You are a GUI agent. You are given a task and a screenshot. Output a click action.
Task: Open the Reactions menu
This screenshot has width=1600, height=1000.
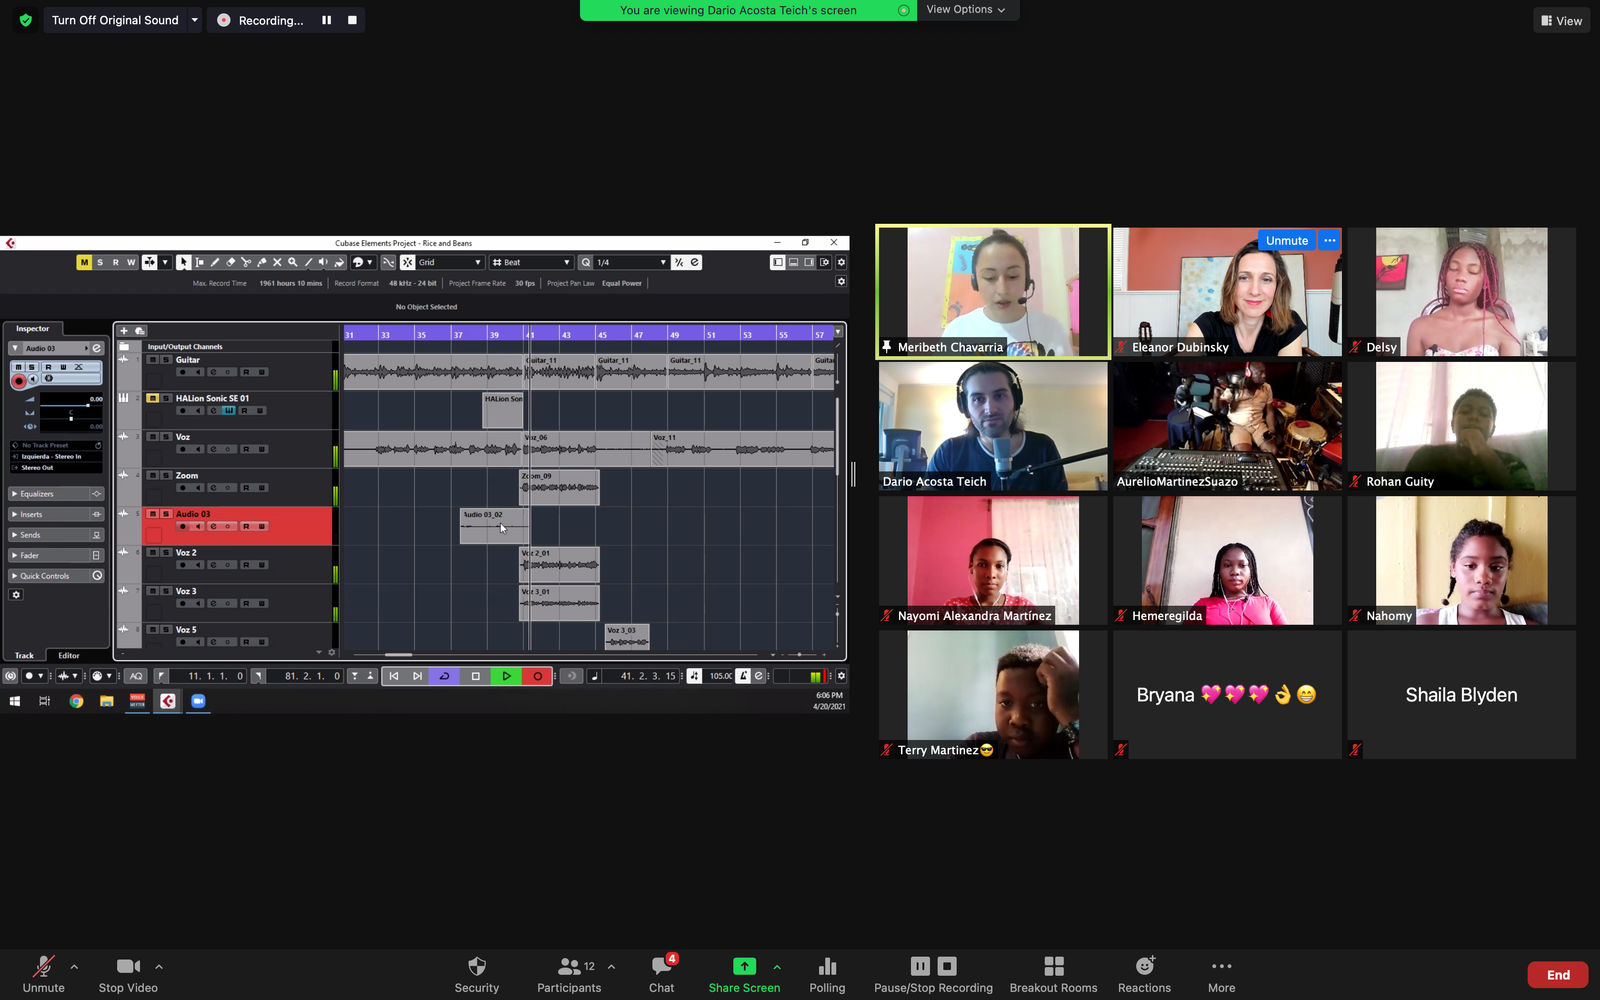(1144, 966)
